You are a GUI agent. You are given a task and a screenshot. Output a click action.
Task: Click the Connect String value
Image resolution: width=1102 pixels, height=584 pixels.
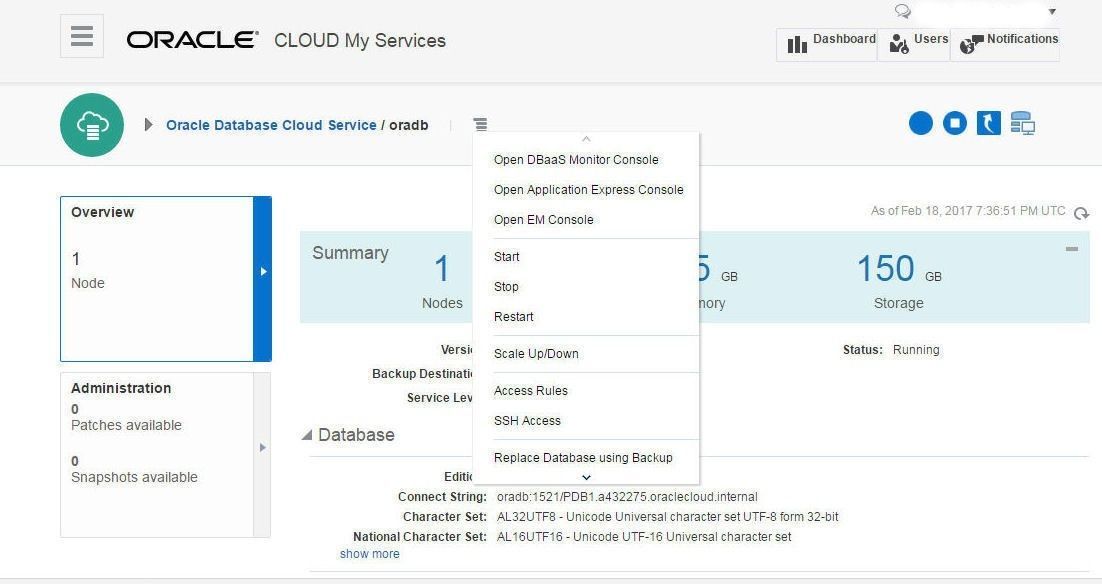click(x=627, y=497)
